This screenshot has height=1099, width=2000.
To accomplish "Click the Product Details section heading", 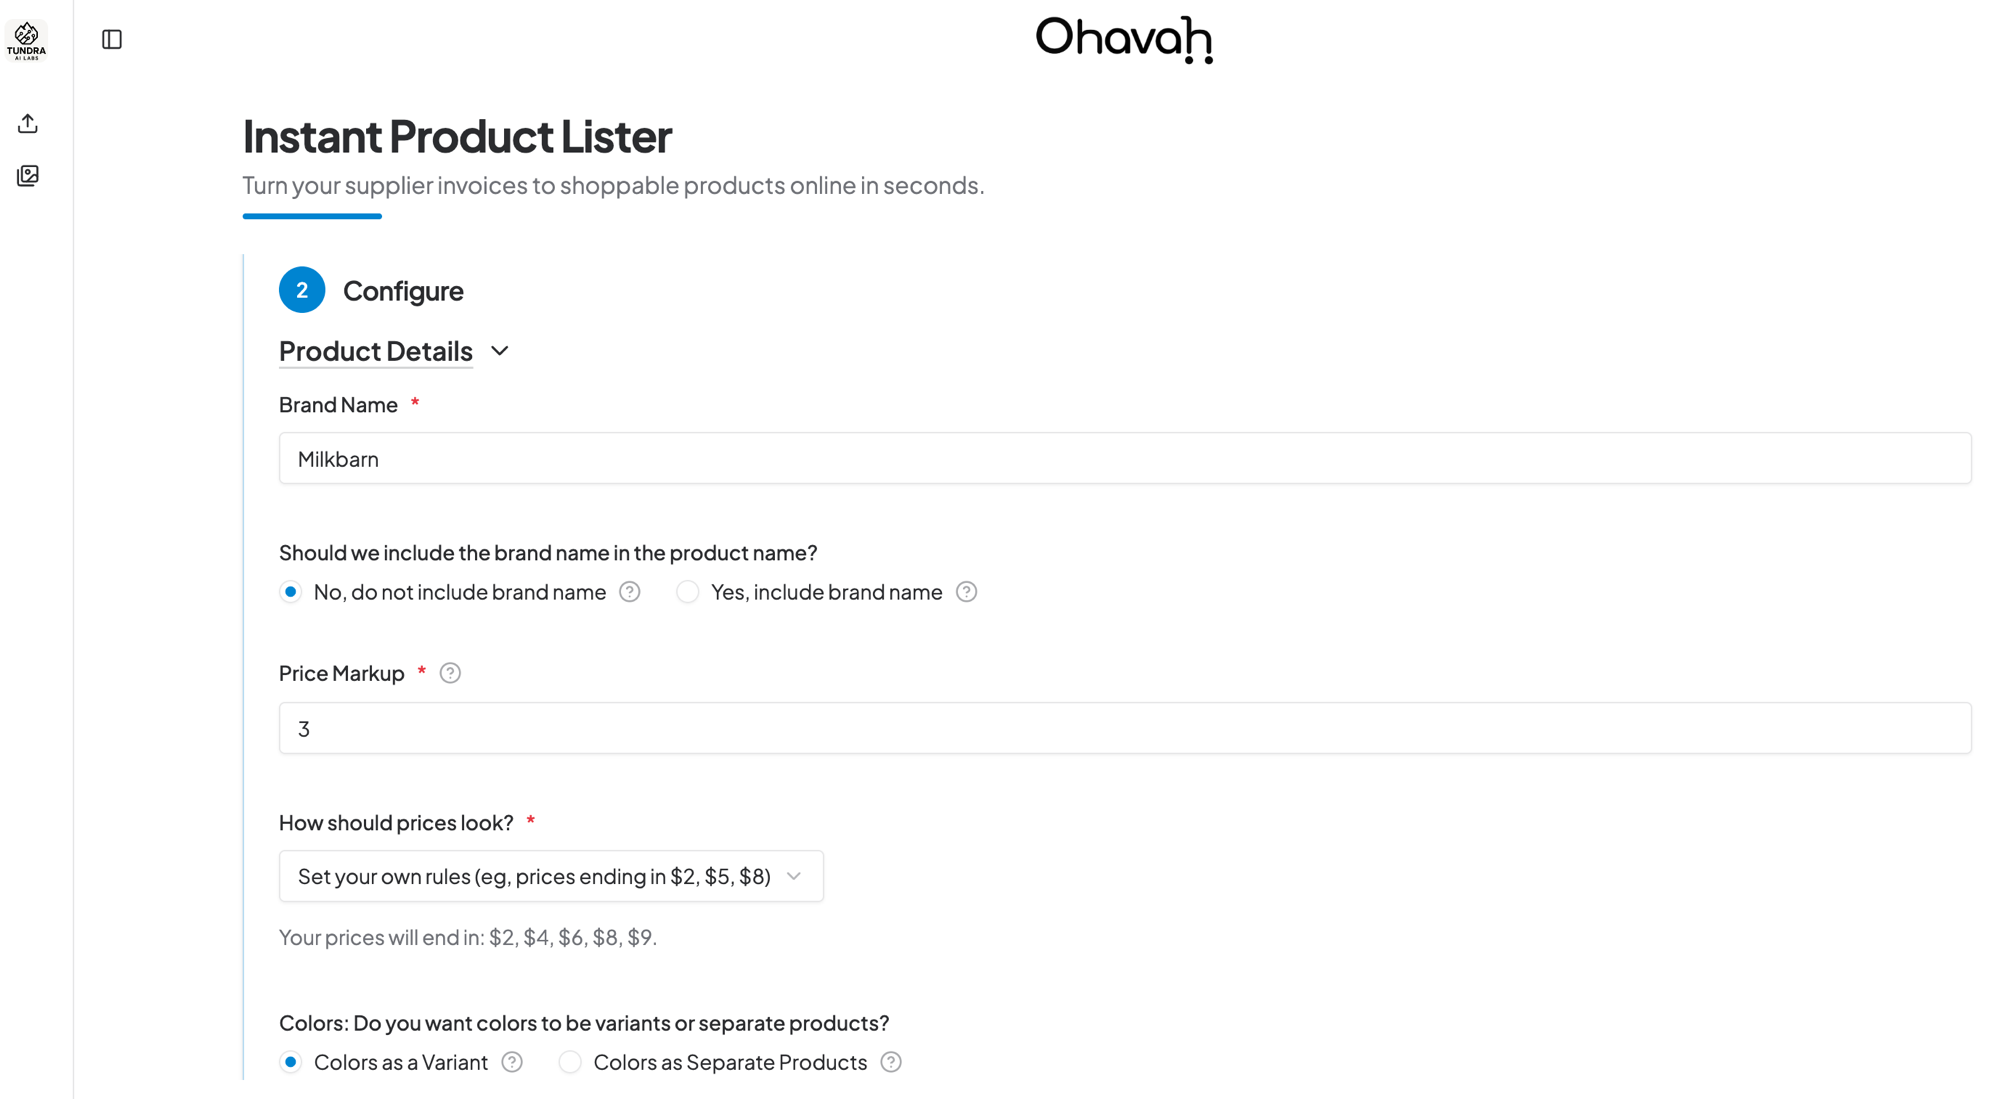I will [x=376, y=351].
